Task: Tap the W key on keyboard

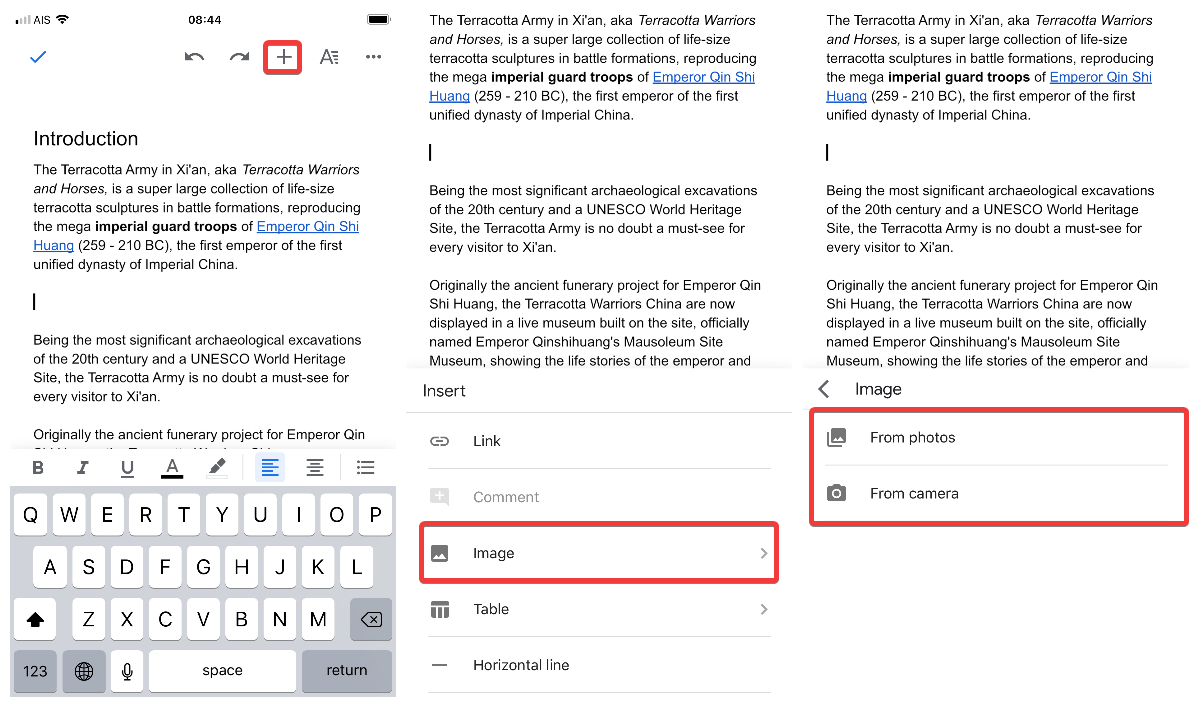Action: [x=69, y=515]
